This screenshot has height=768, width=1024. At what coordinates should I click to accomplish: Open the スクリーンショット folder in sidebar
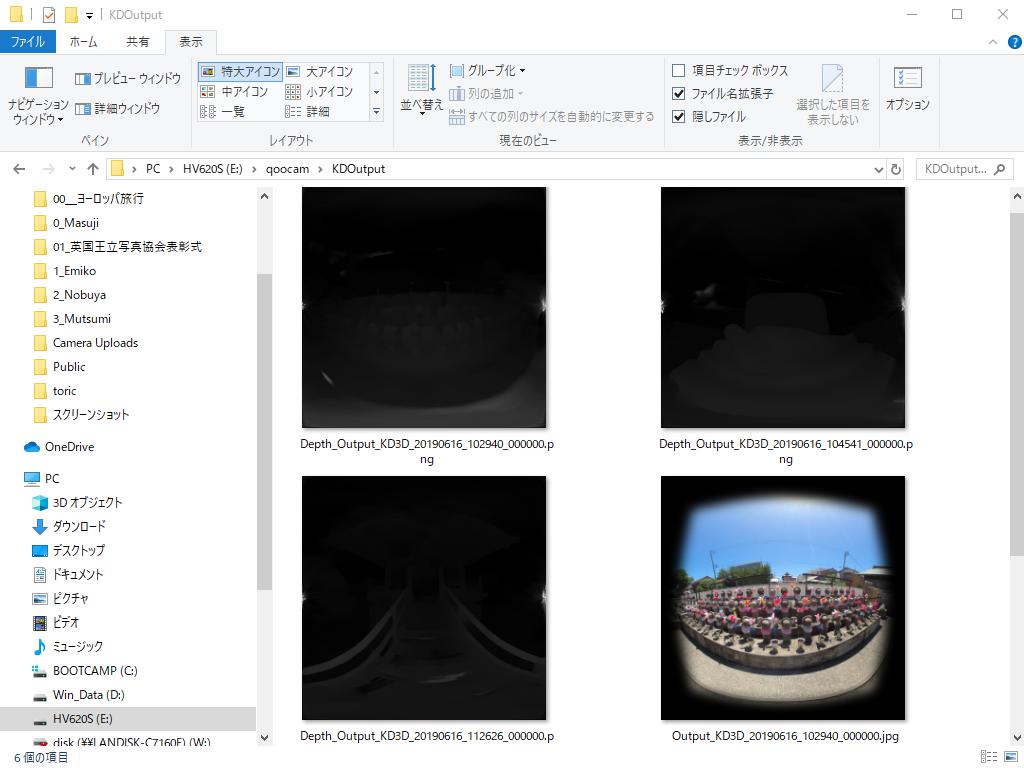82,415
